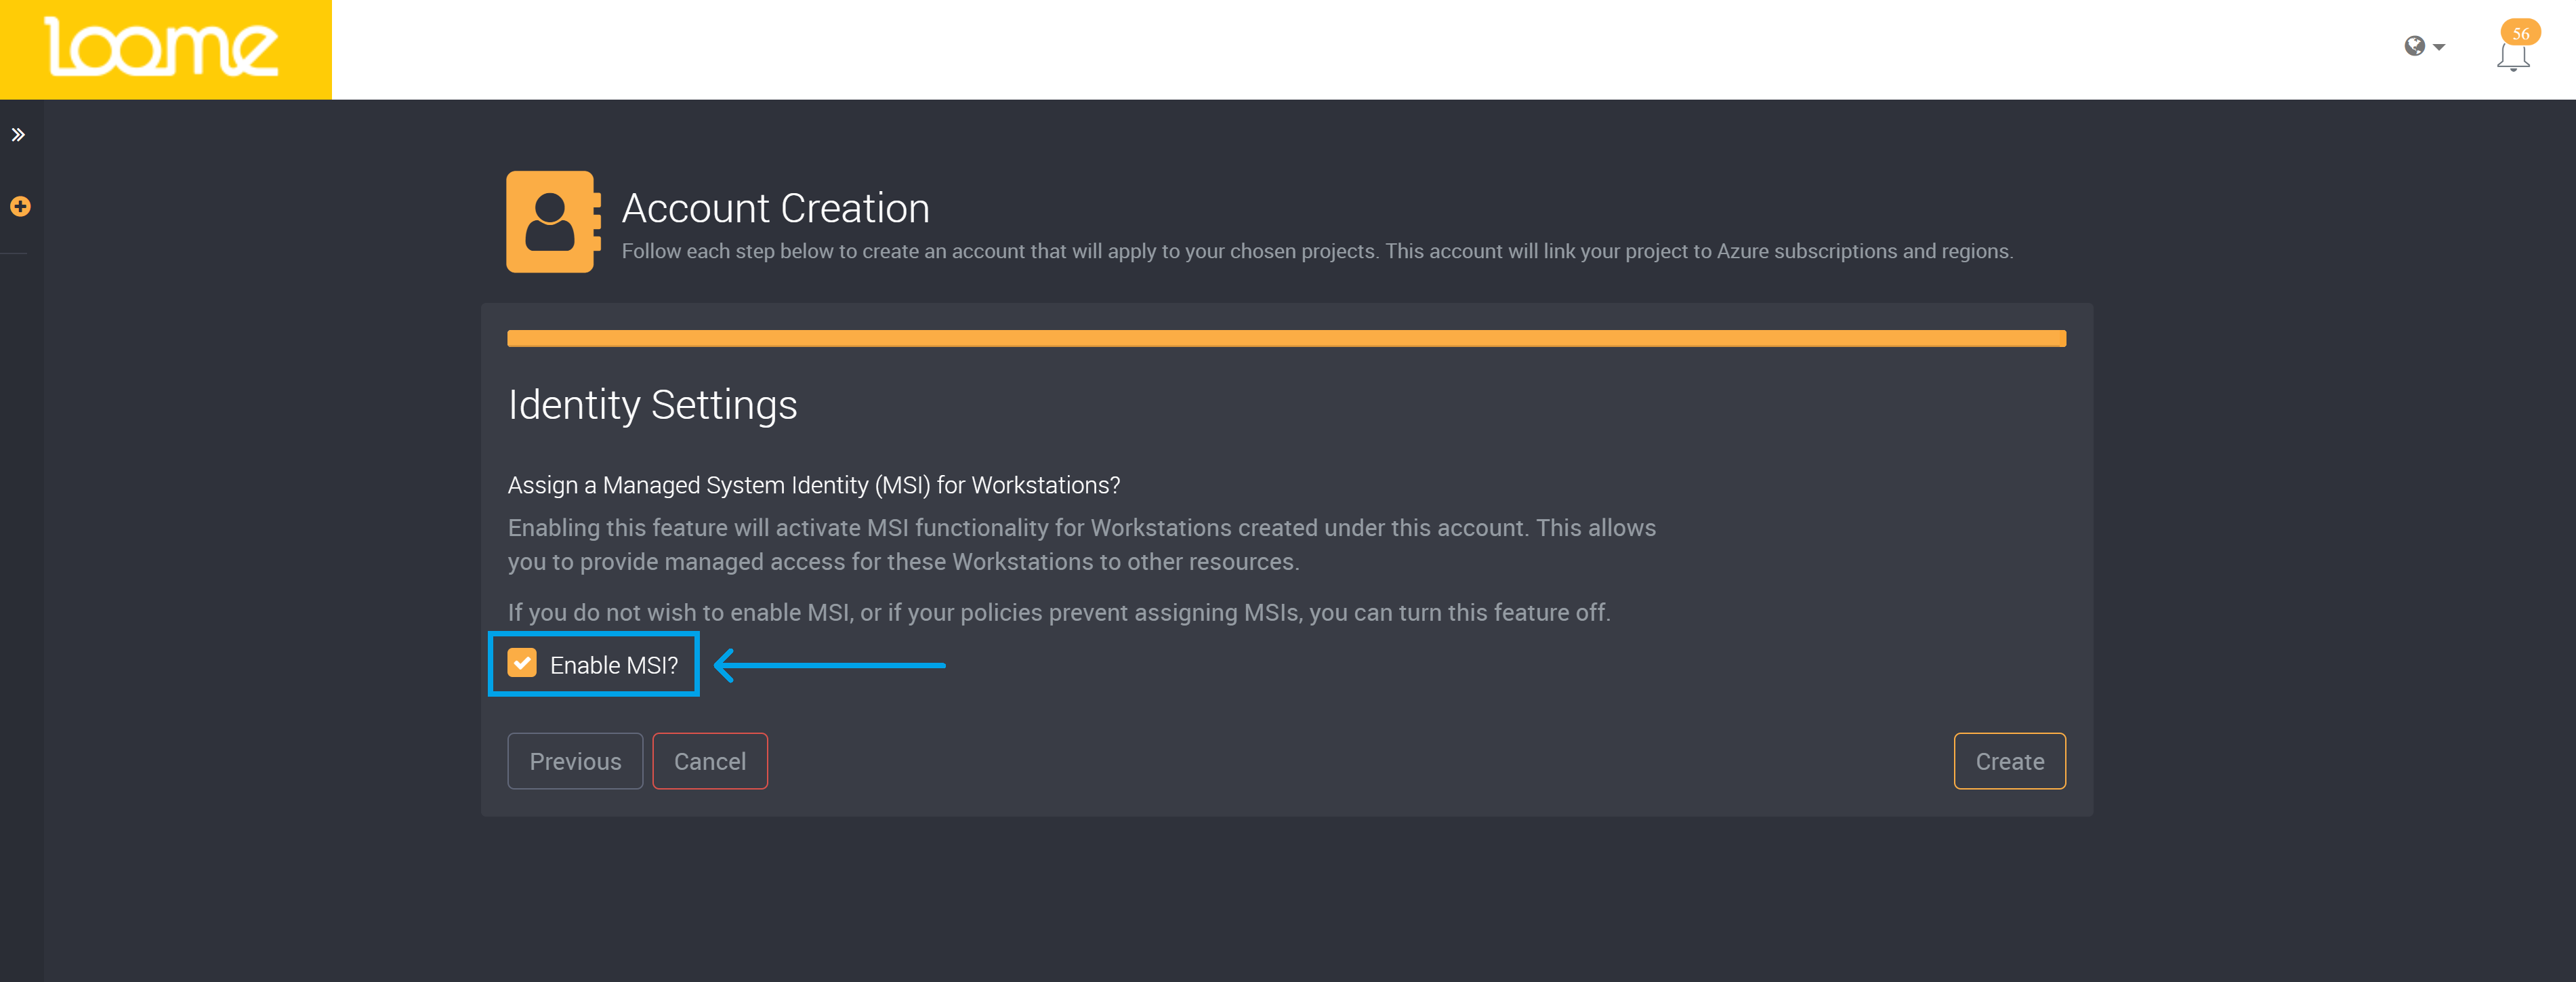This screenshot has width=2576, height=982.
Task: Click the 'If you do not wish' note
Action: pyautogui.click(x=1058, y=612)
